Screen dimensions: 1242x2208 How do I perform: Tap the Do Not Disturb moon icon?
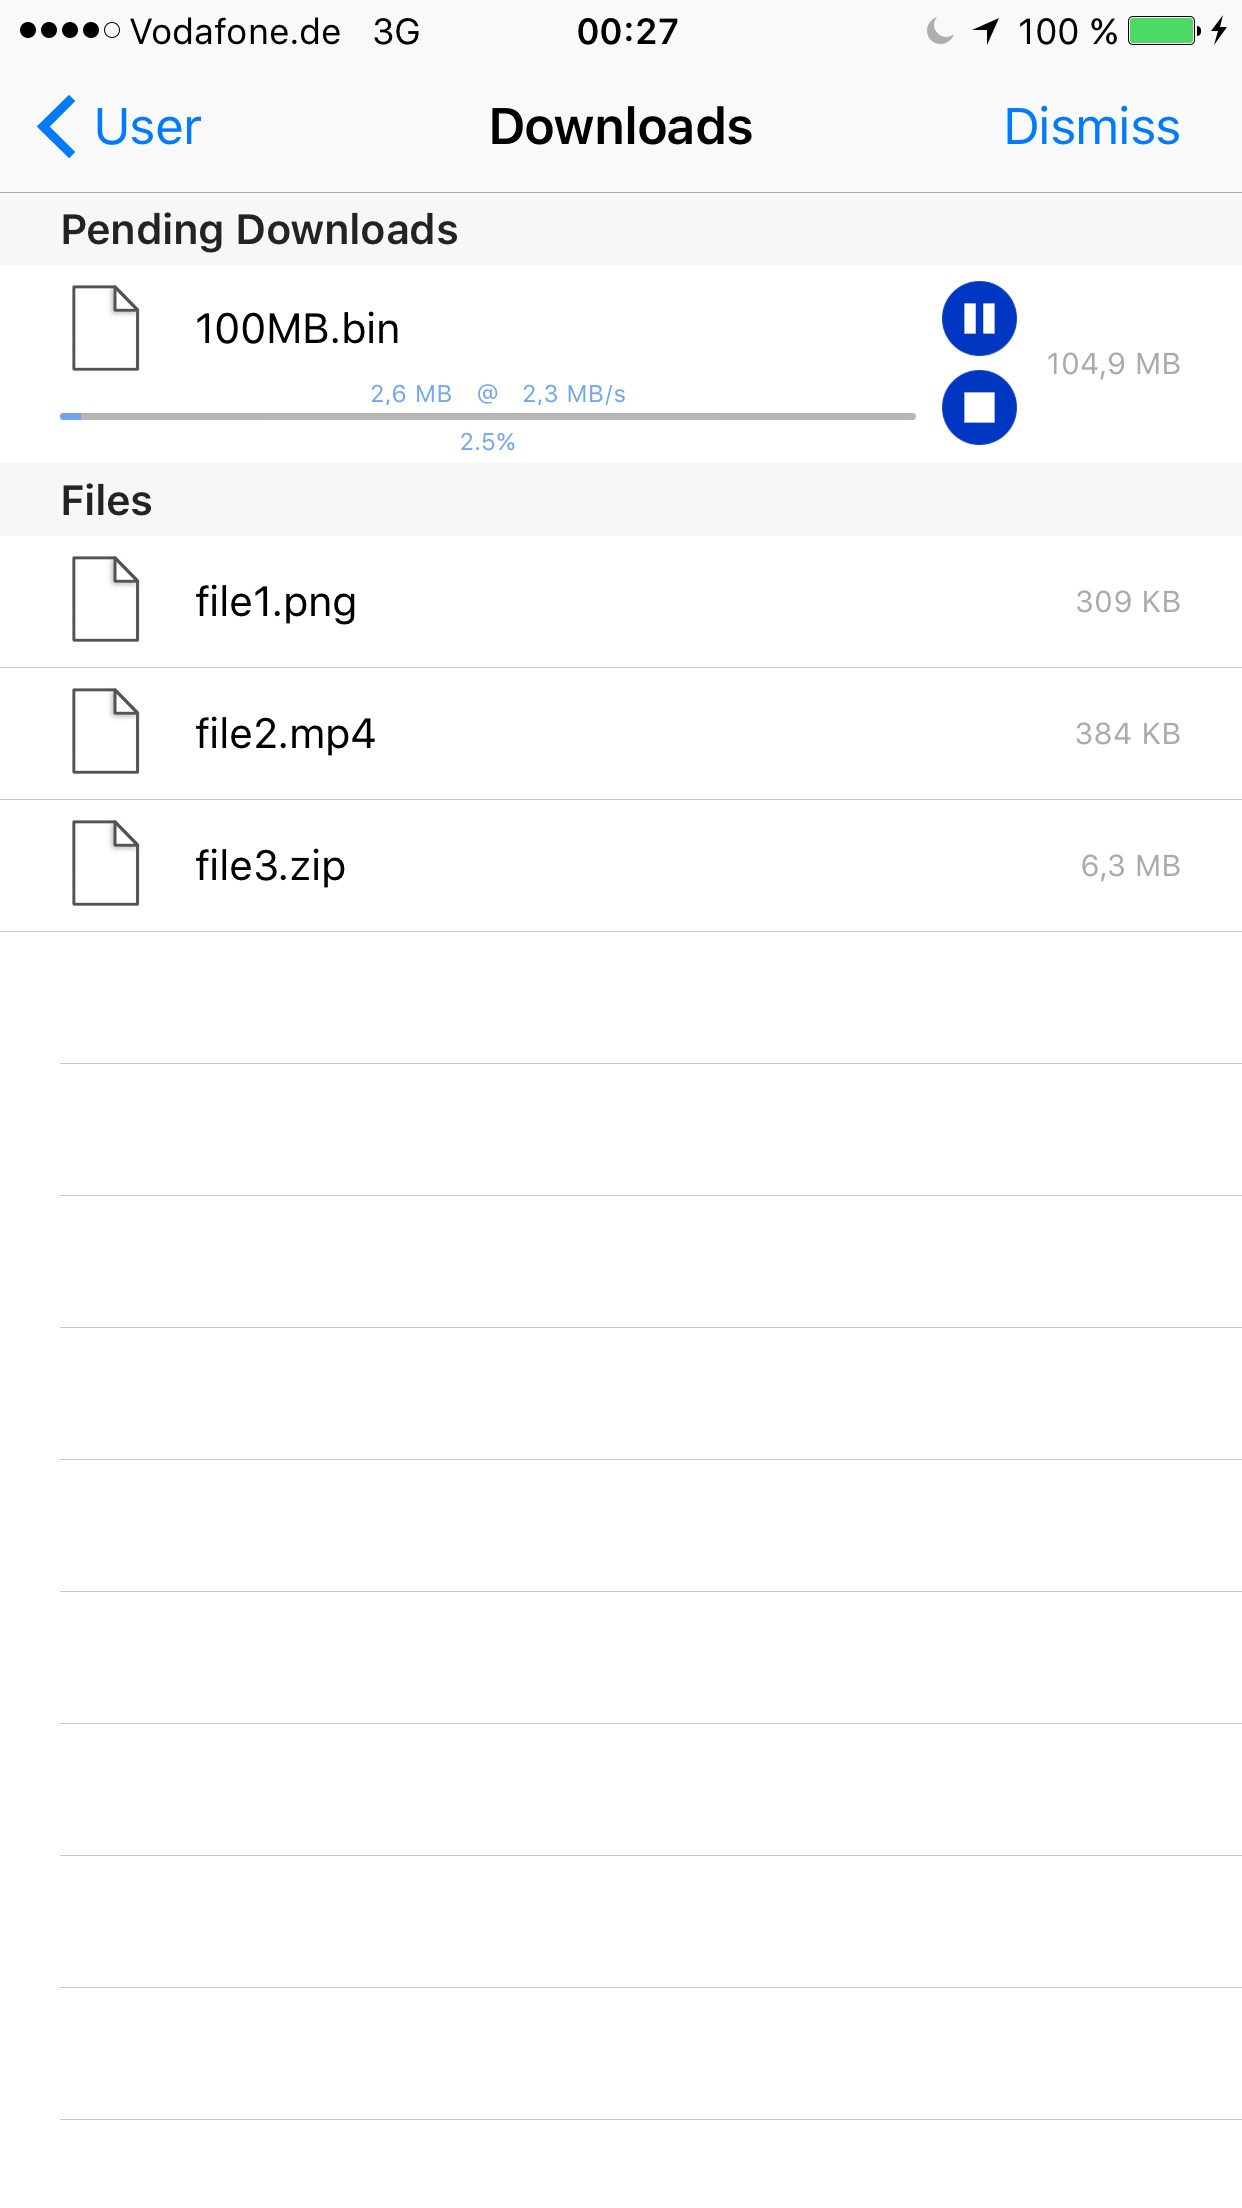(x=939, y=31)
